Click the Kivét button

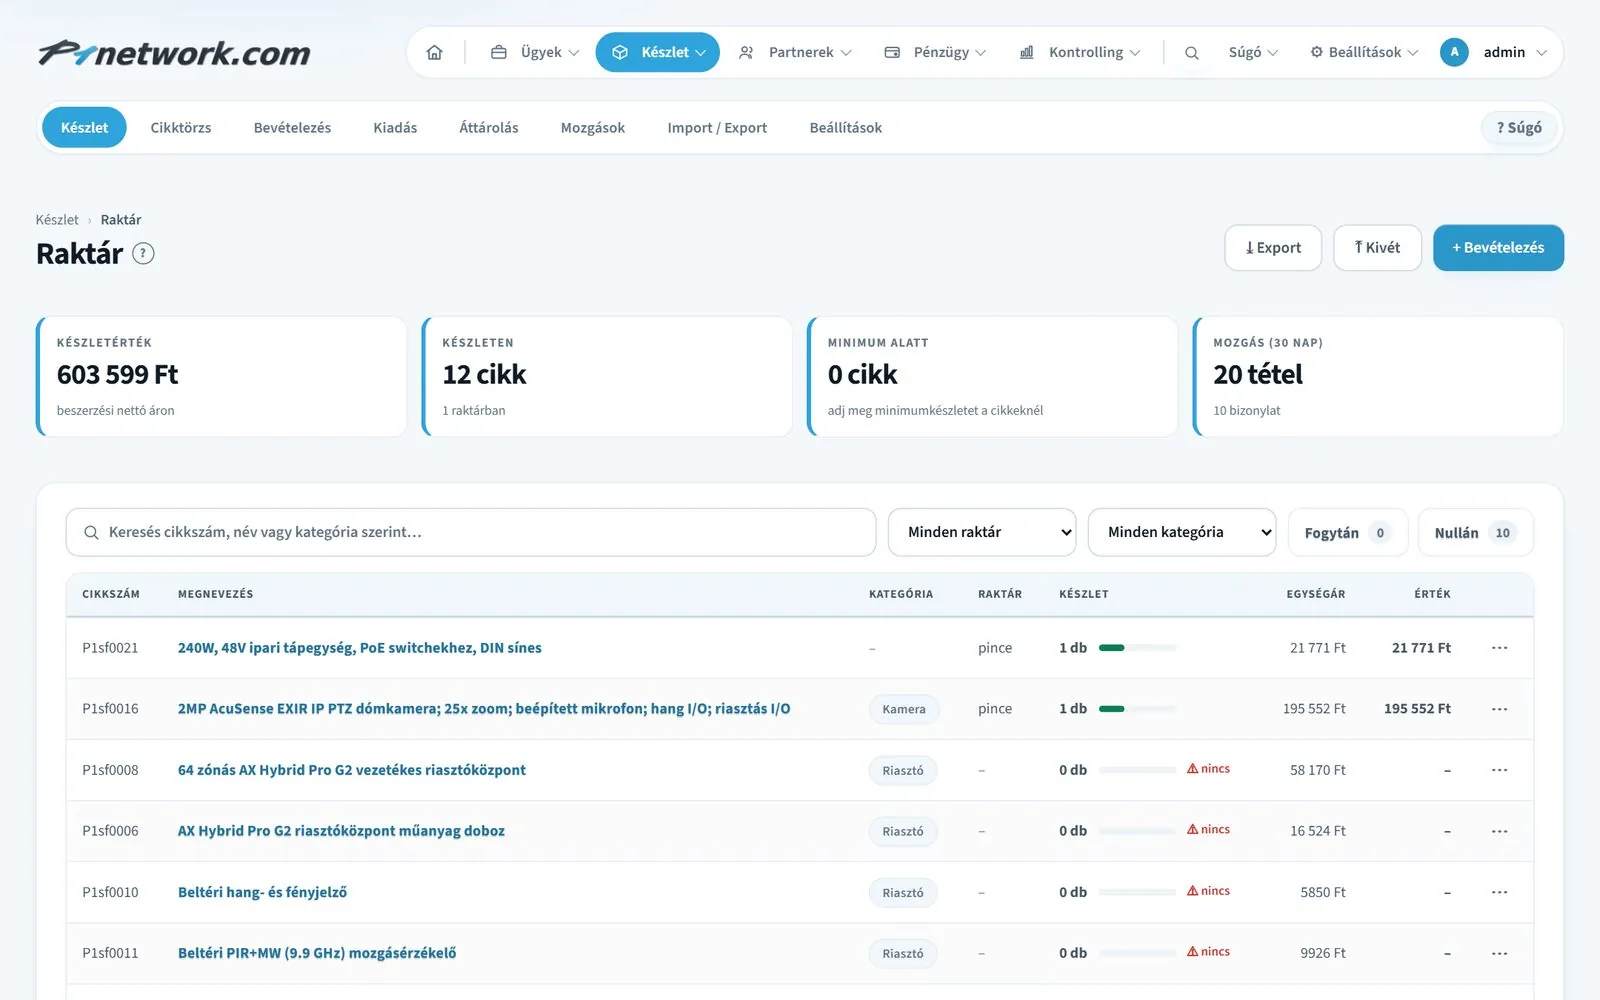pos(1377,248)
